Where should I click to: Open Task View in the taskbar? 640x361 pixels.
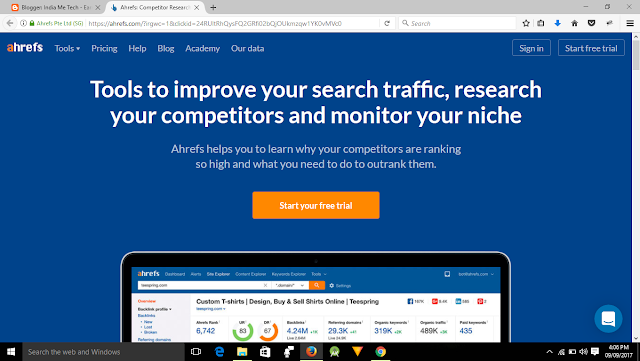pos(196,352)
